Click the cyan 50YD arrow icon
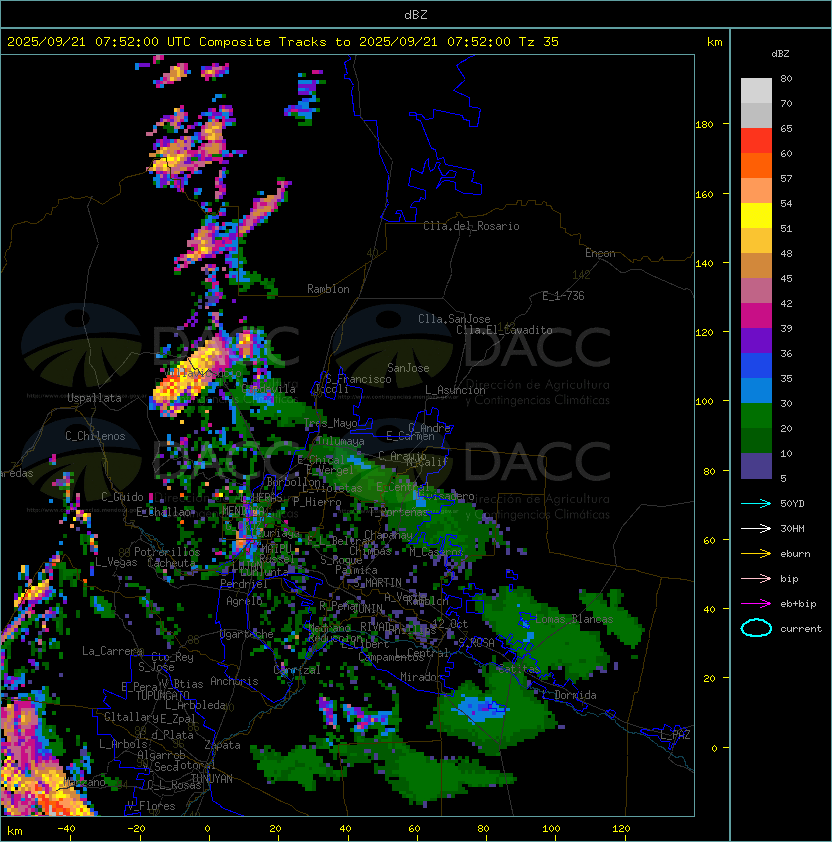The width and height of the screenshot is (832, 842). click(x=756, y=504)
